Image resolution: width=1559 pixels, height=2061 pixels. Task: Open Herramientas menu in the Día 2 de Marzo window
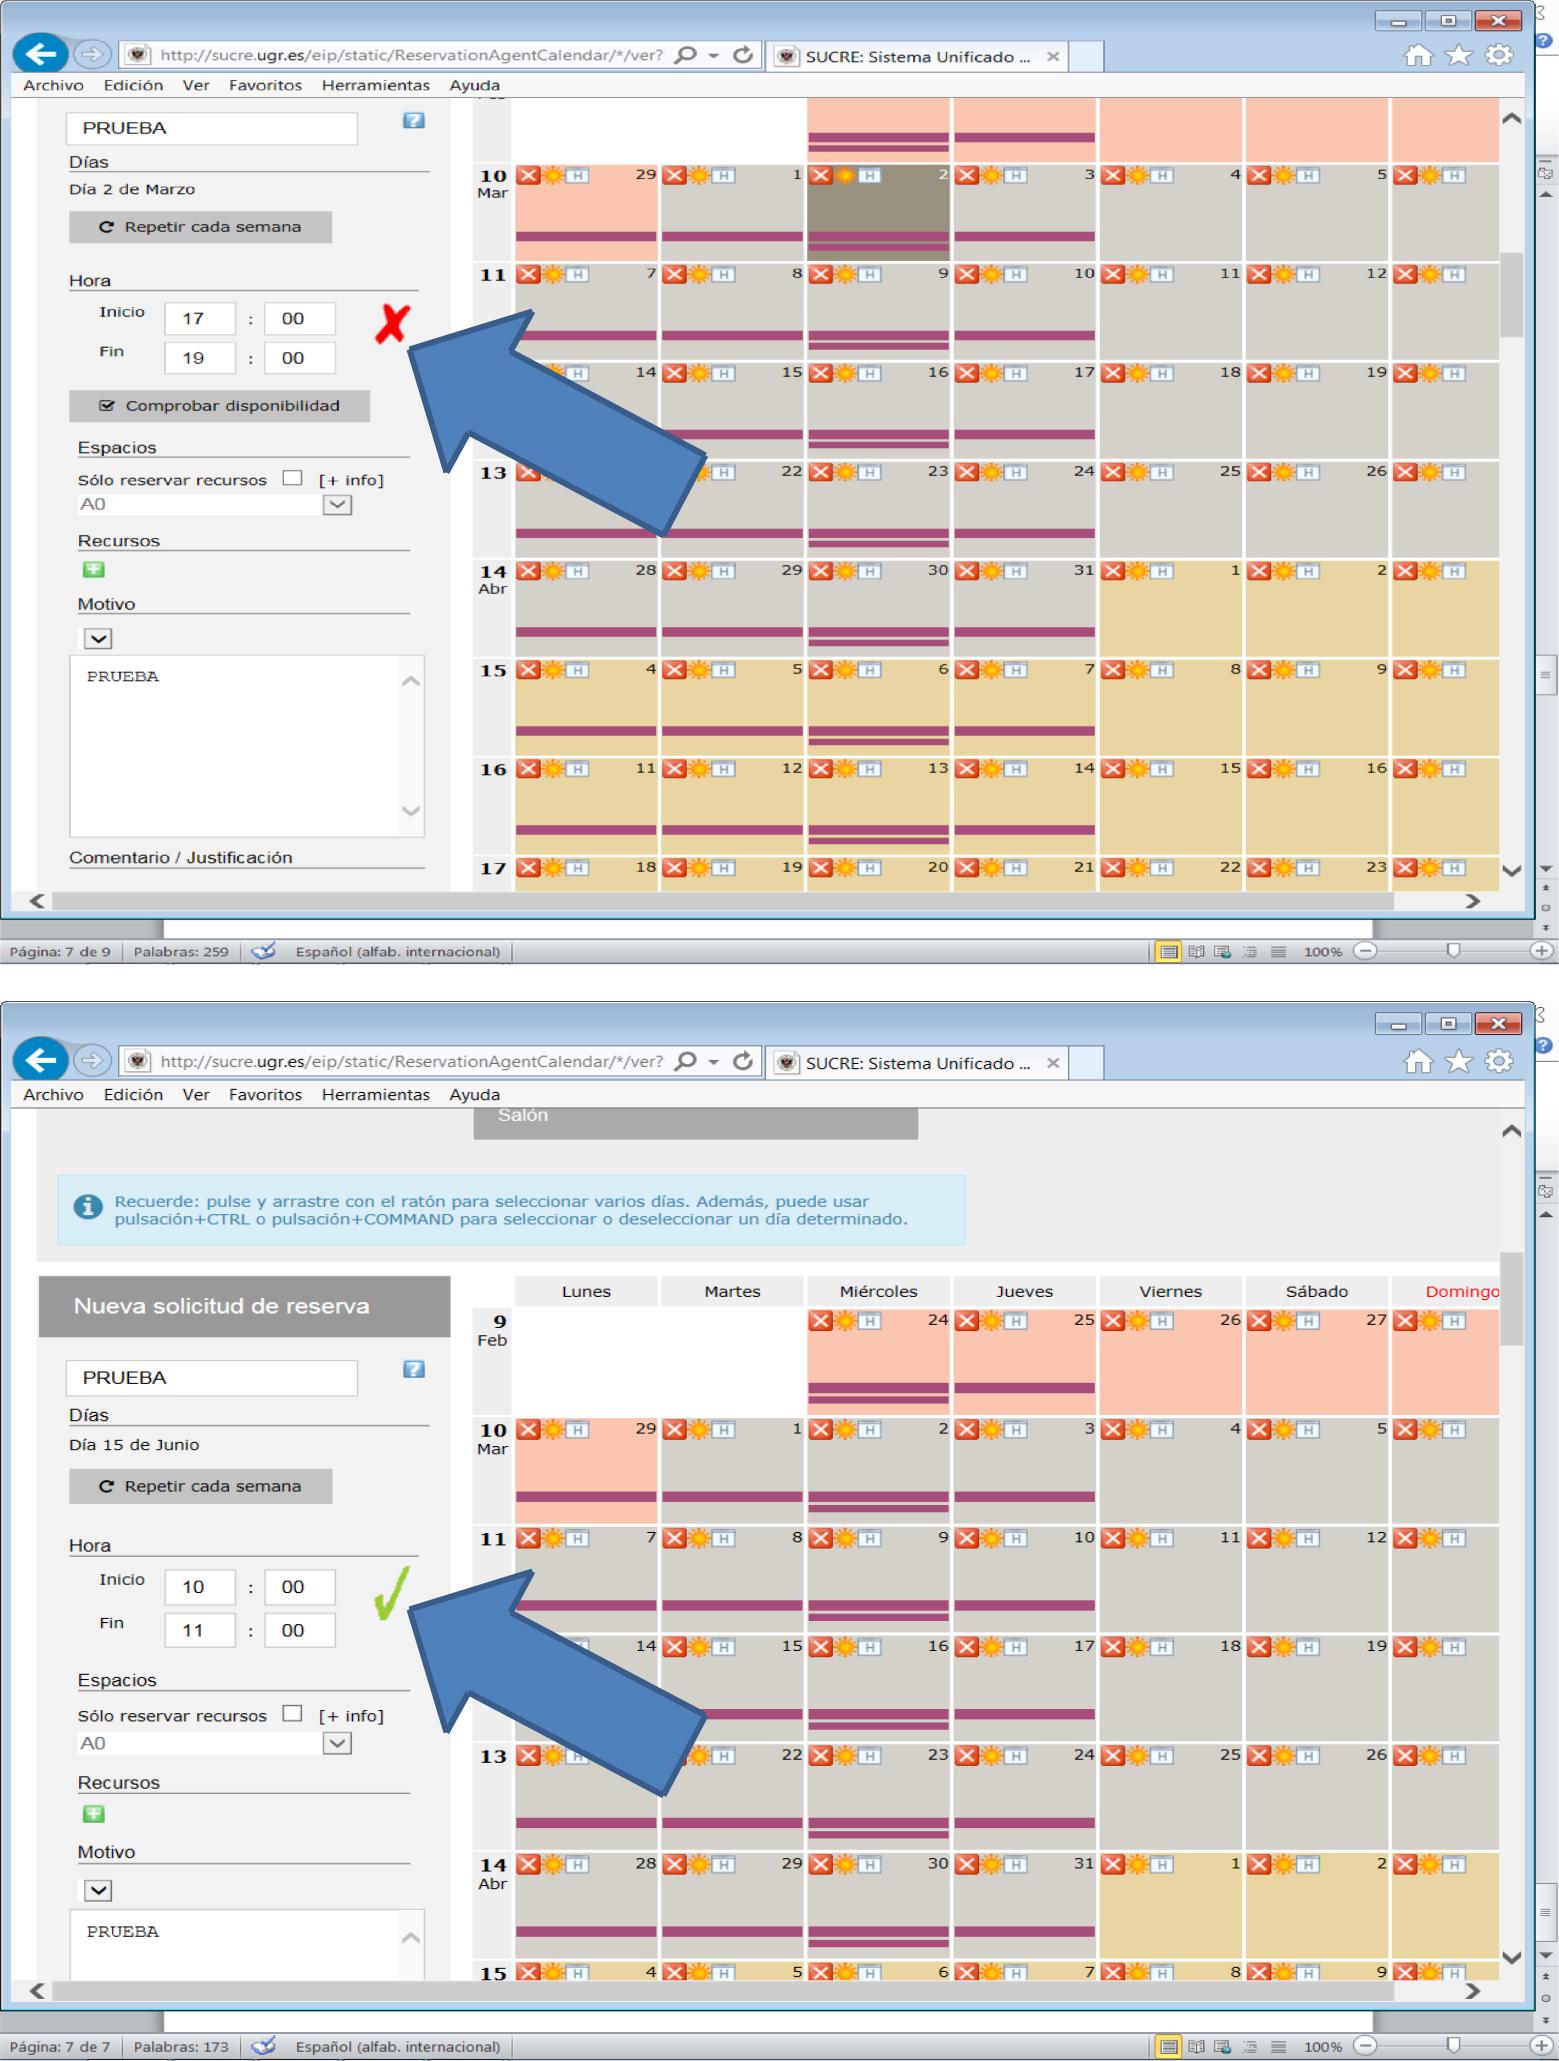(375, 86)
